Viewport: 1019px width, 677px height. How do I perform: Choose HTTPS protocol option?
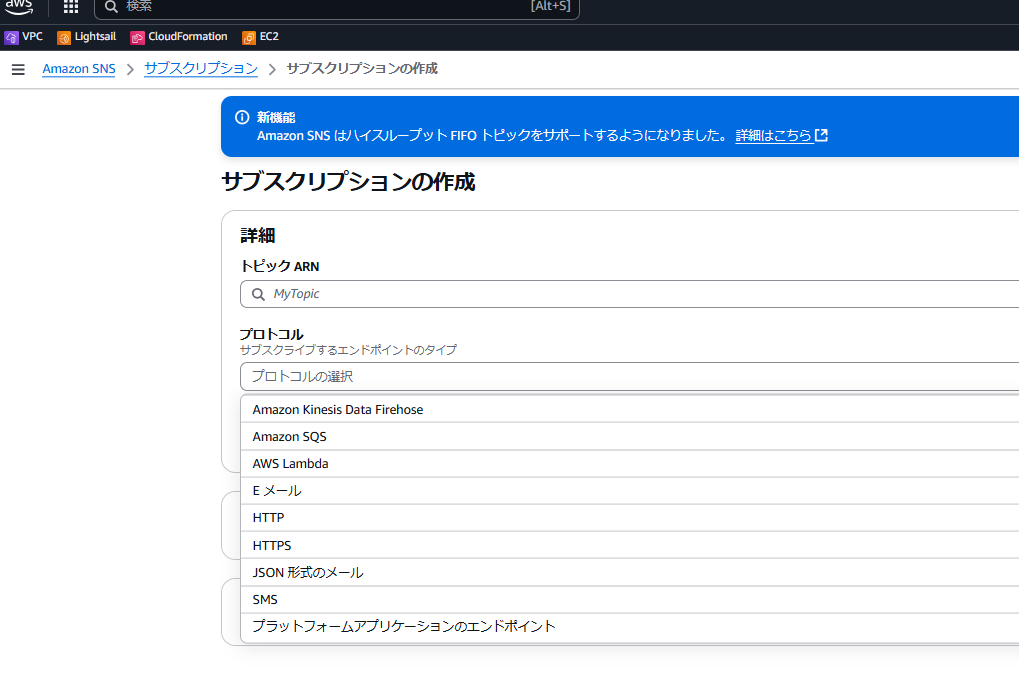pyautogui.click(x=629, y=545)
